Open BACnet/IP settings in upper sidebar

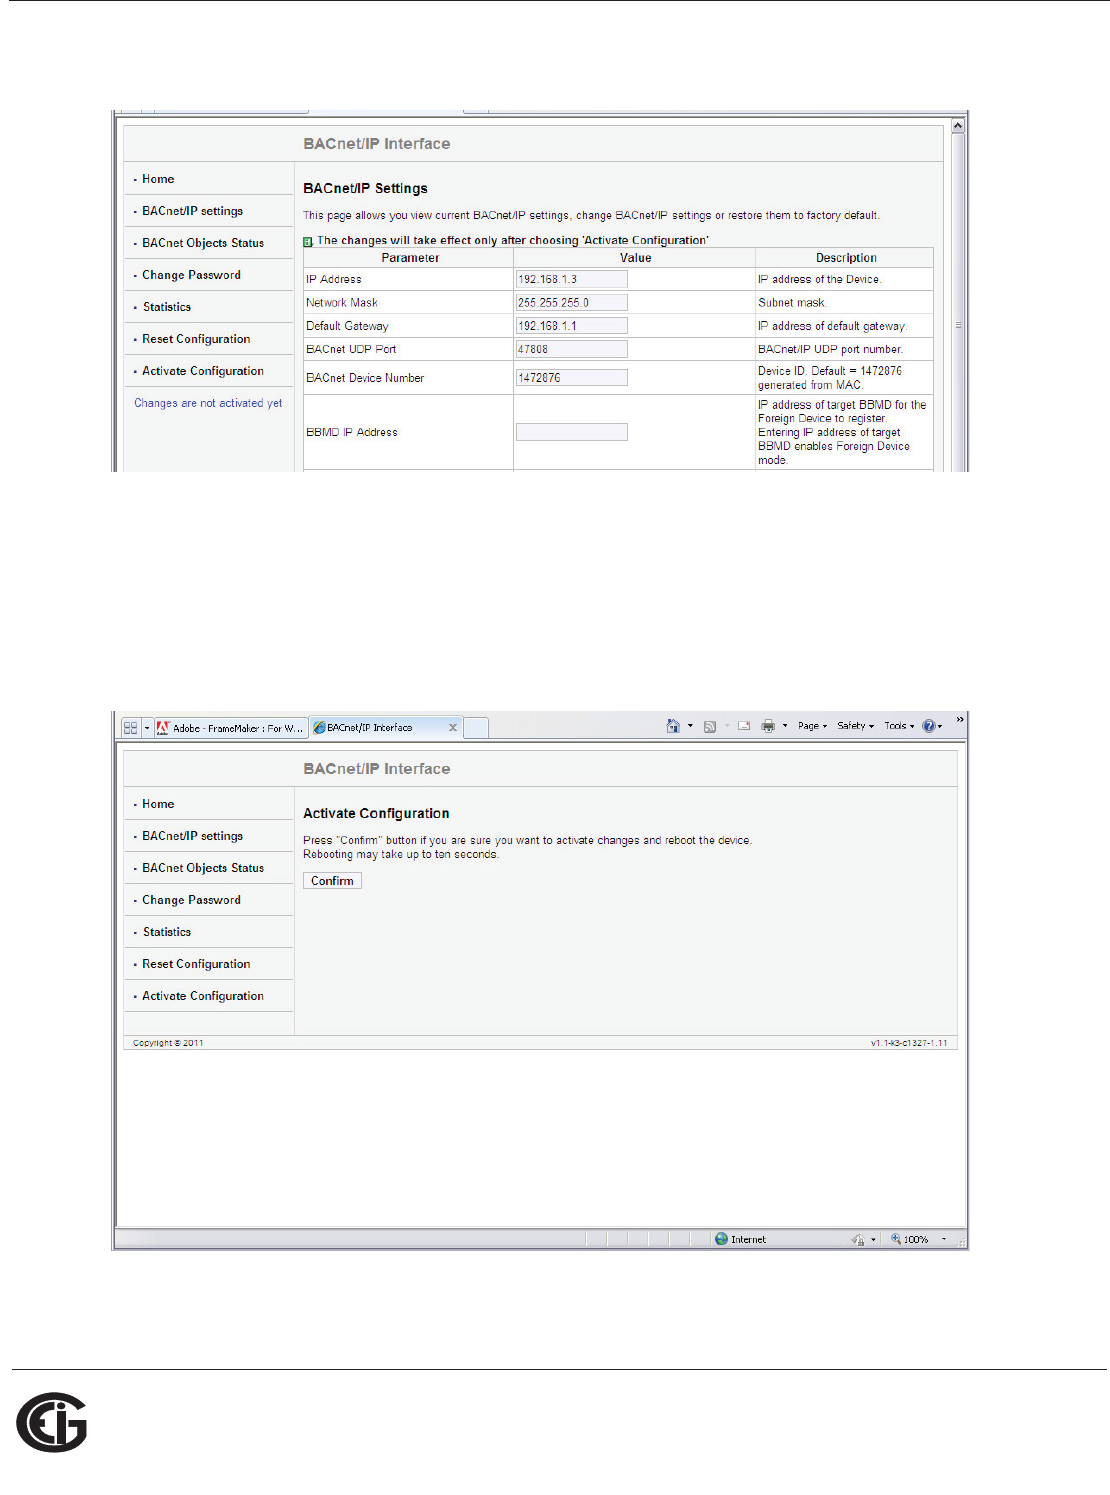192,211
